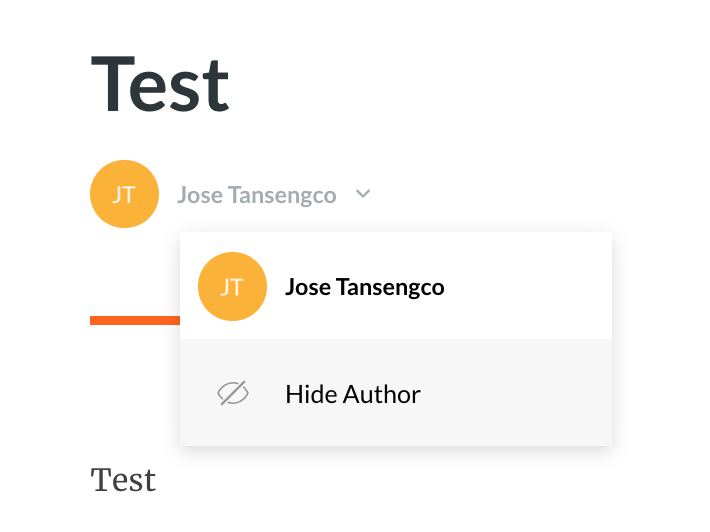The height and width of the screenshot is (532, 710).
Task: Click the JT avatar inside the dropdown menu
Action: coord(232,287)
